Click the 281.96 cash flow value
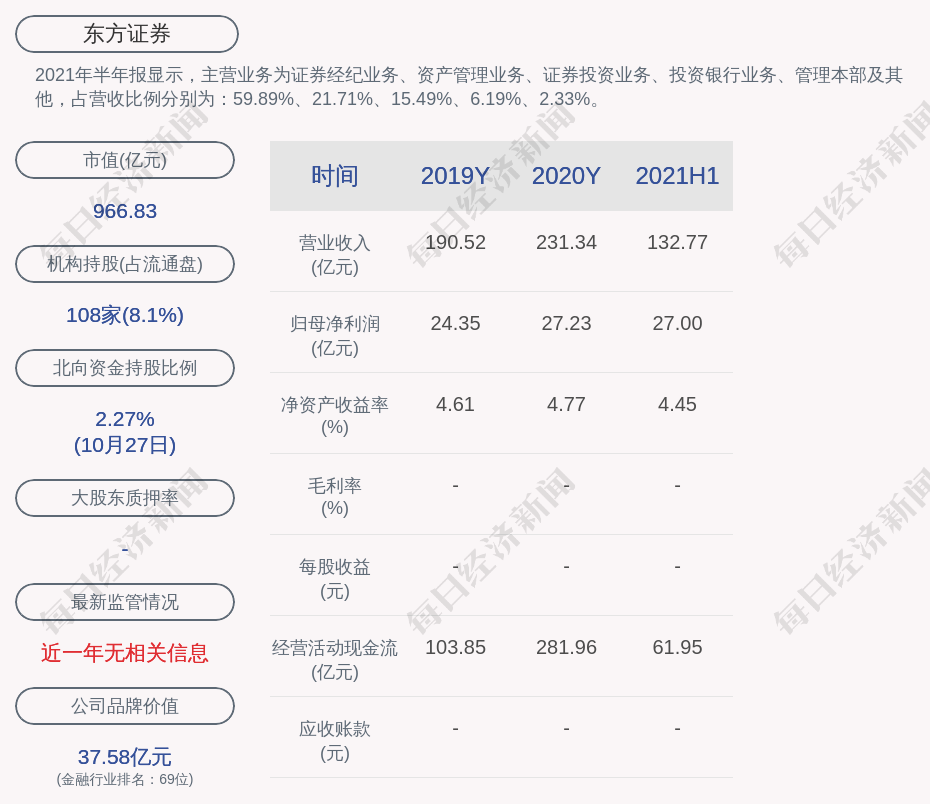This screenshot has height=804, width=930. pos(566,647)
